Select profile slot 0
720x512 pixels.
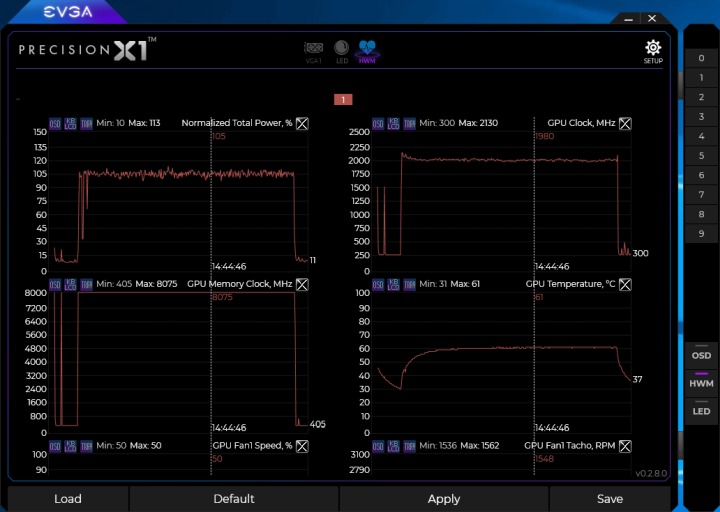point(701,58)
